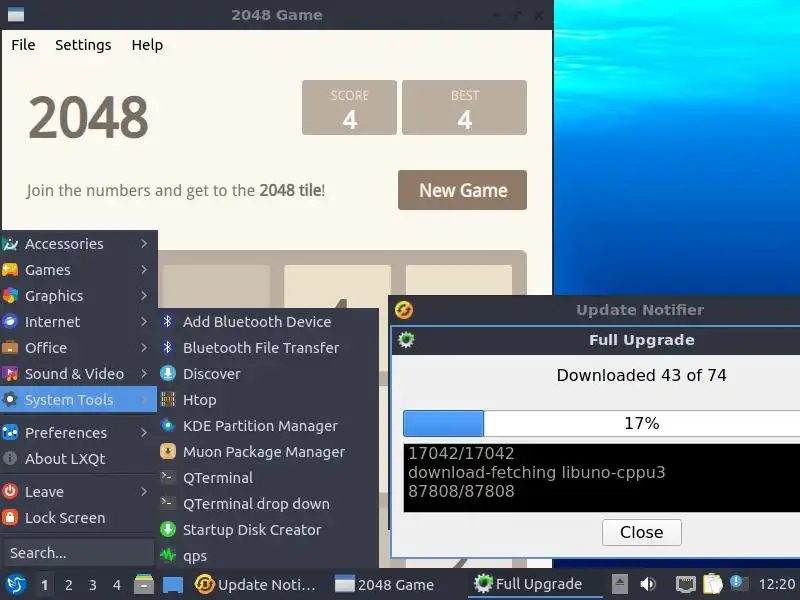Start a New Game in 2048
This screenshot has height=600, width=800.
[x=462, y=190]
